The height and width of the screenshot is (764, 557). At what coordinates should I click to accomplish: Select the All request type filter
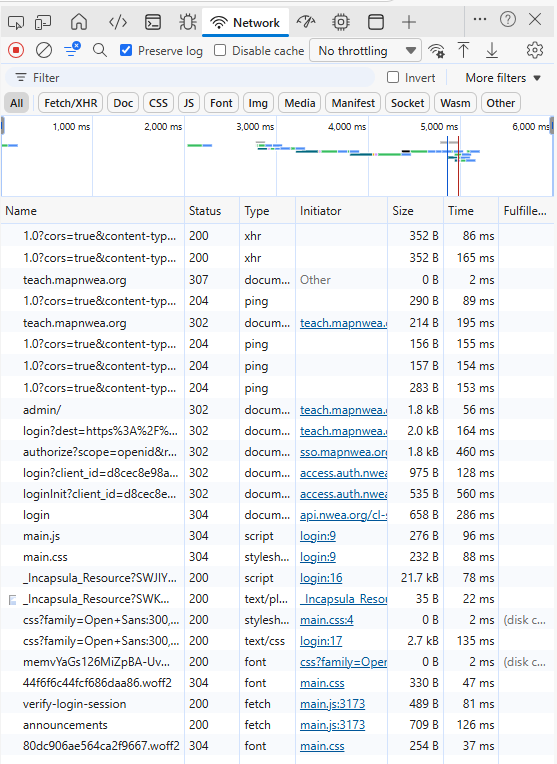pyautogui.click(x=17, y=103)
